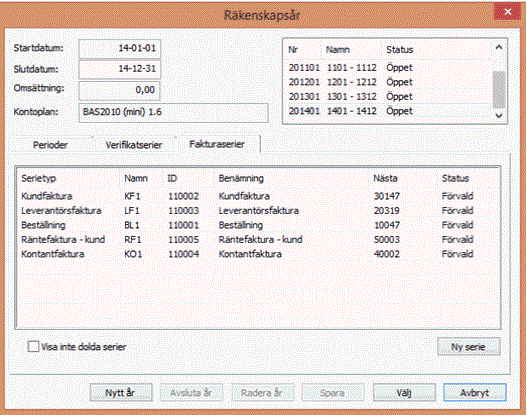Select the Leverantörsfaktura LF1 series row
The width and height of the screenshot is (527, 416).
[257, 211]
